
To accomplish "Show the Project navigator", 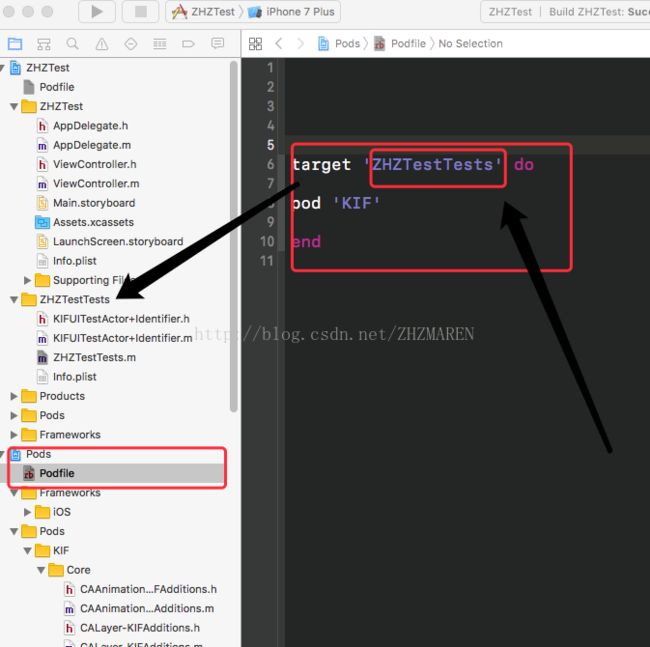I will click(15, 44).
